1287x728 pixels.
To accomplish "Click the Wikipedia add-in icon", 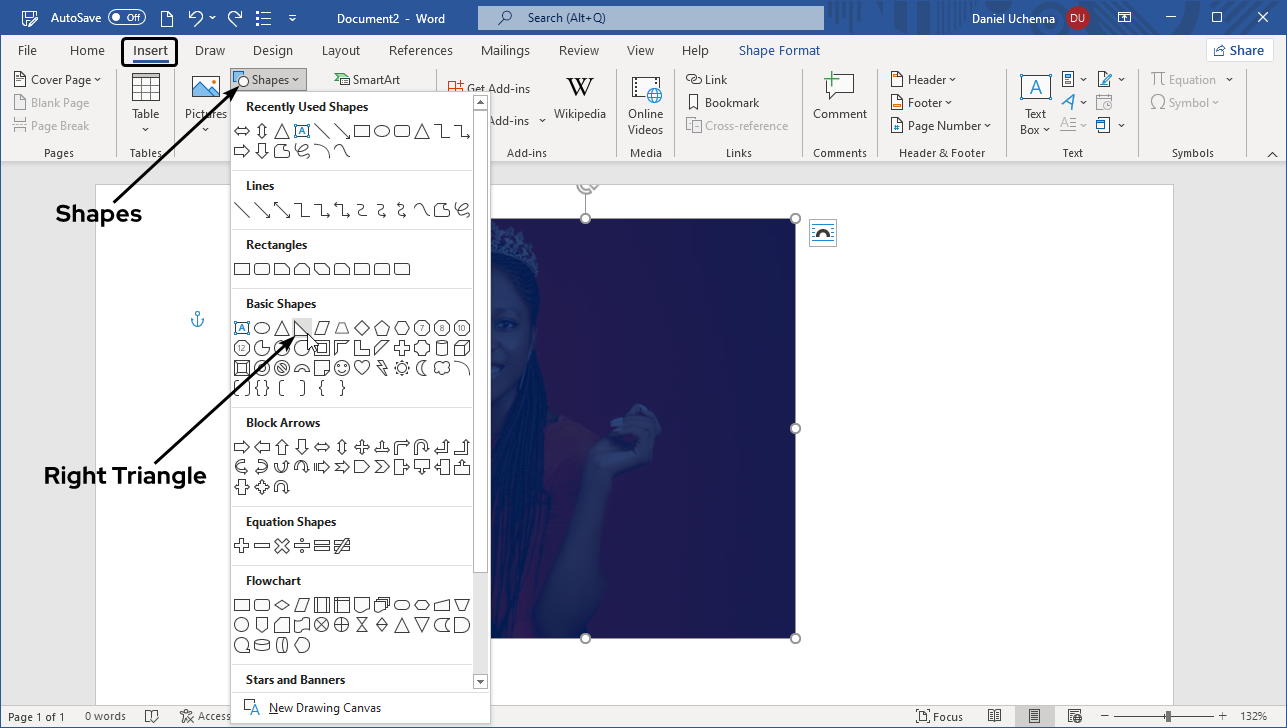I will [x=580, y=99].
